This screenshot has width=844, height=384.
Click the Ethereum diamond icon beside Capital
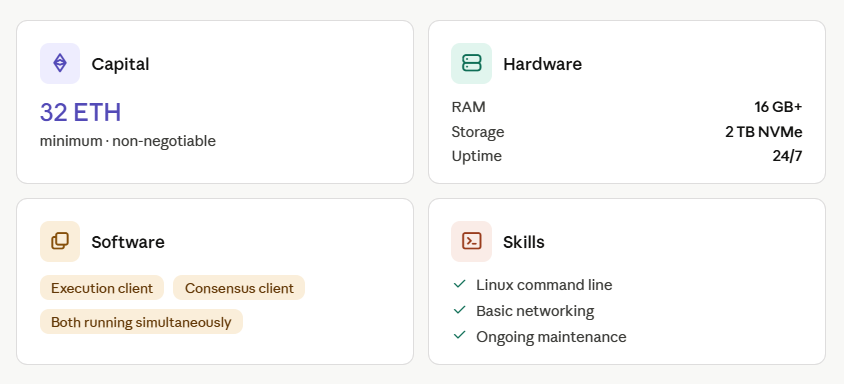click(60, 64)
